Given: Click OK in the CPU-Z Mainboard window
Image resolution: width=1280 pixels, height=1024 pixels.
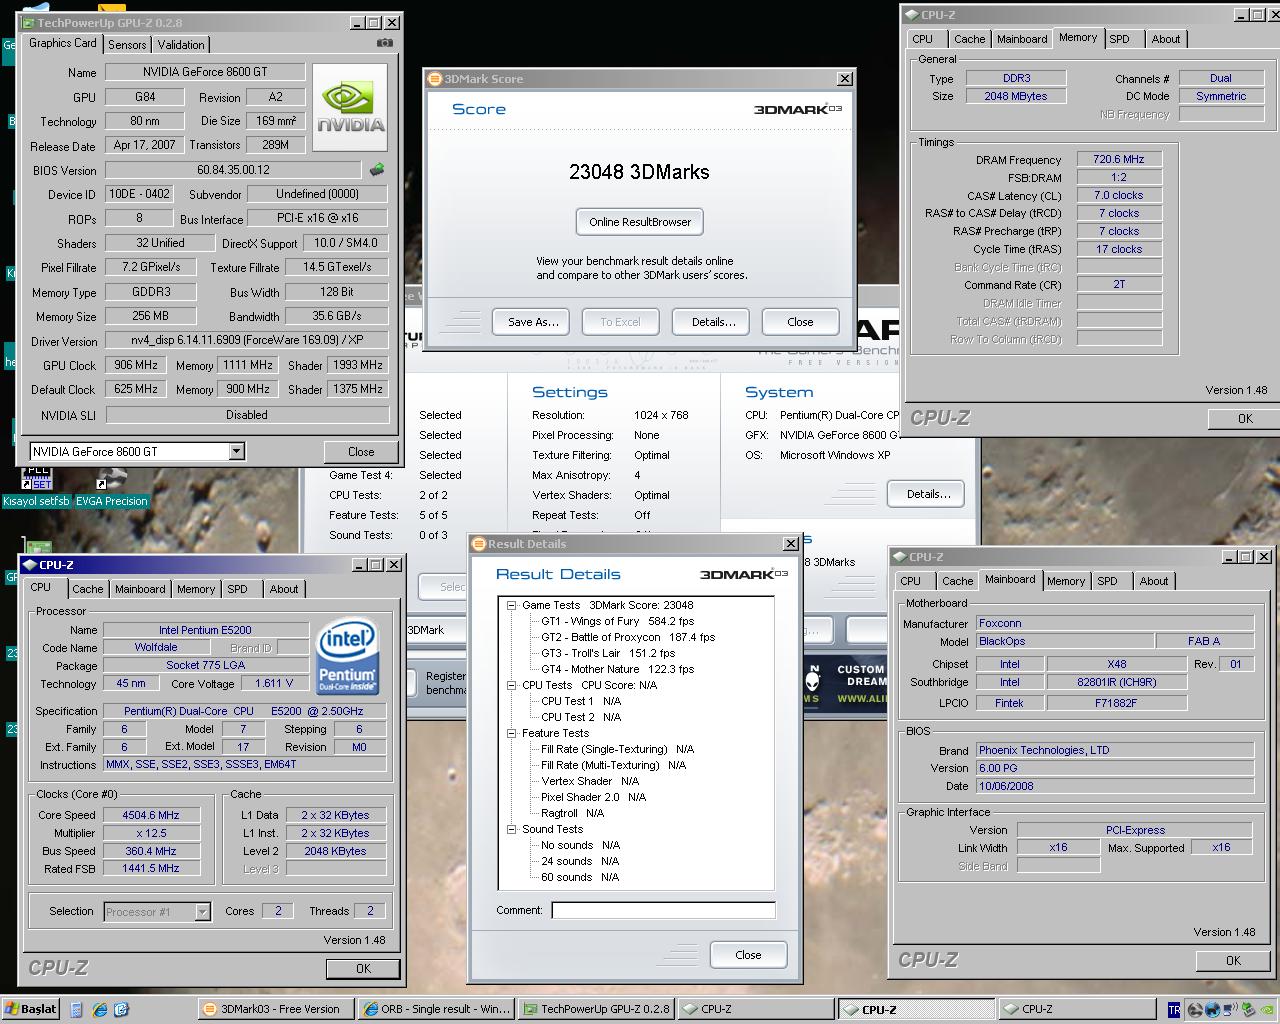Looking at the screenshot, I should [1233, 960].
